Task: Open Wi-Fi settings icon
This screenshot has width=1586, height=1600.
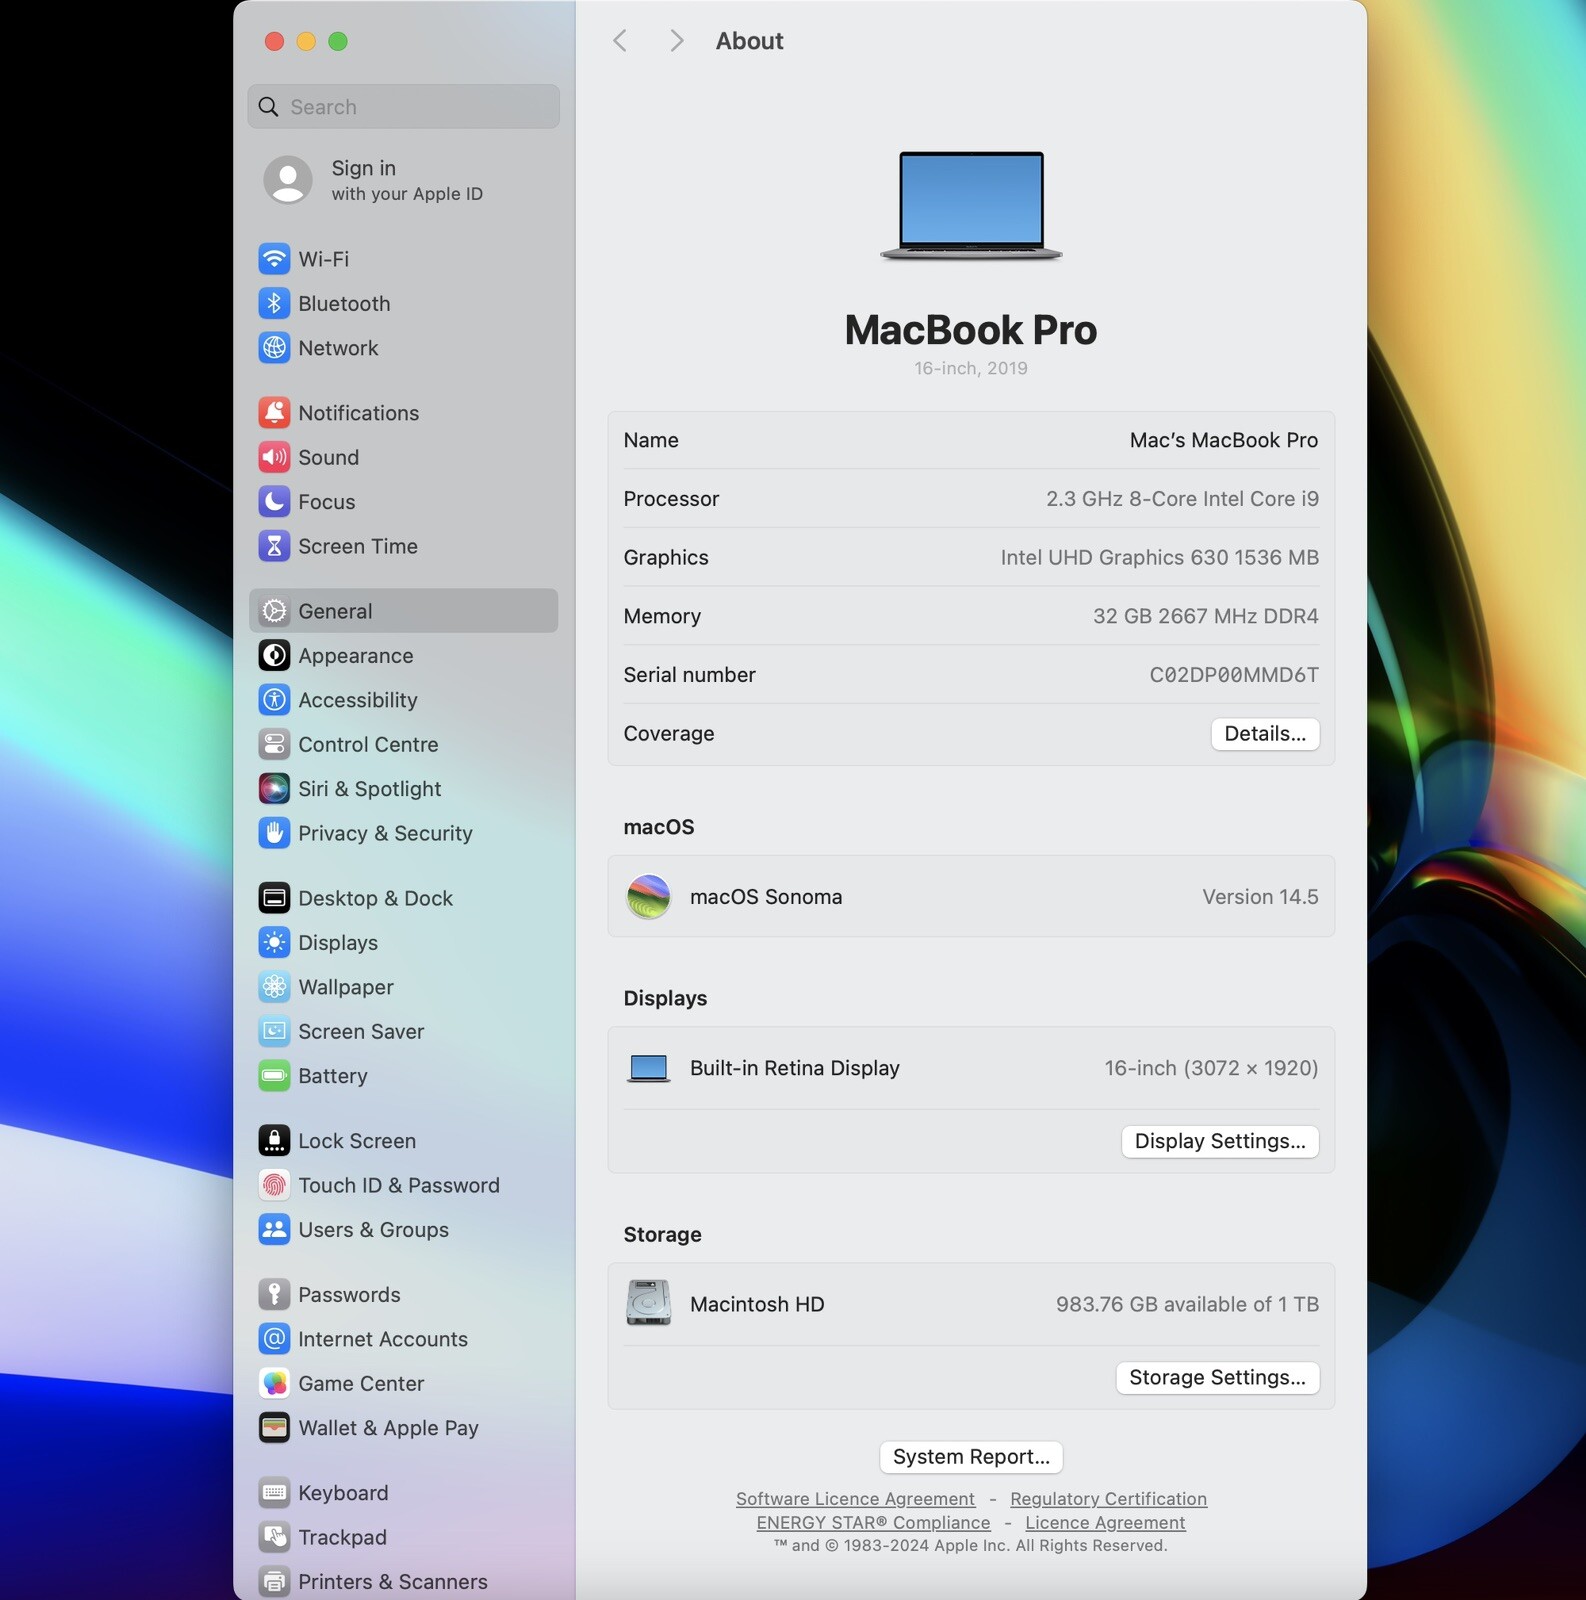Action: pyautogui.click(x=274, y=259)
